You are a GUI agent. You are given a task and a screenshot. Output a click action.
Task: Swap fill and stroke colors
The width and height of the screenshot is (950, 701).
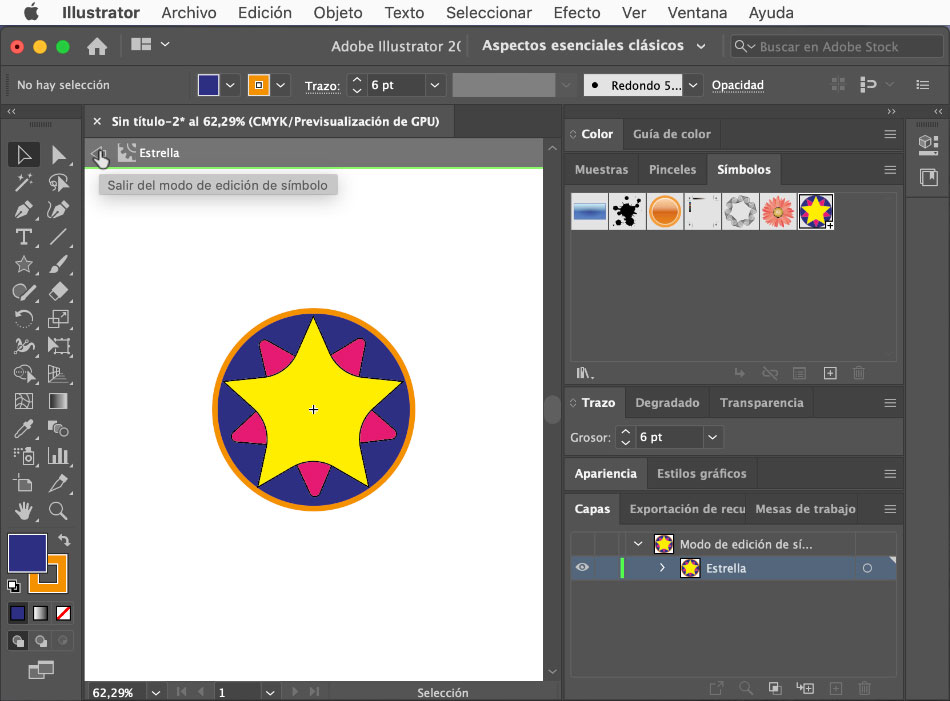click(x=65, y=540)
